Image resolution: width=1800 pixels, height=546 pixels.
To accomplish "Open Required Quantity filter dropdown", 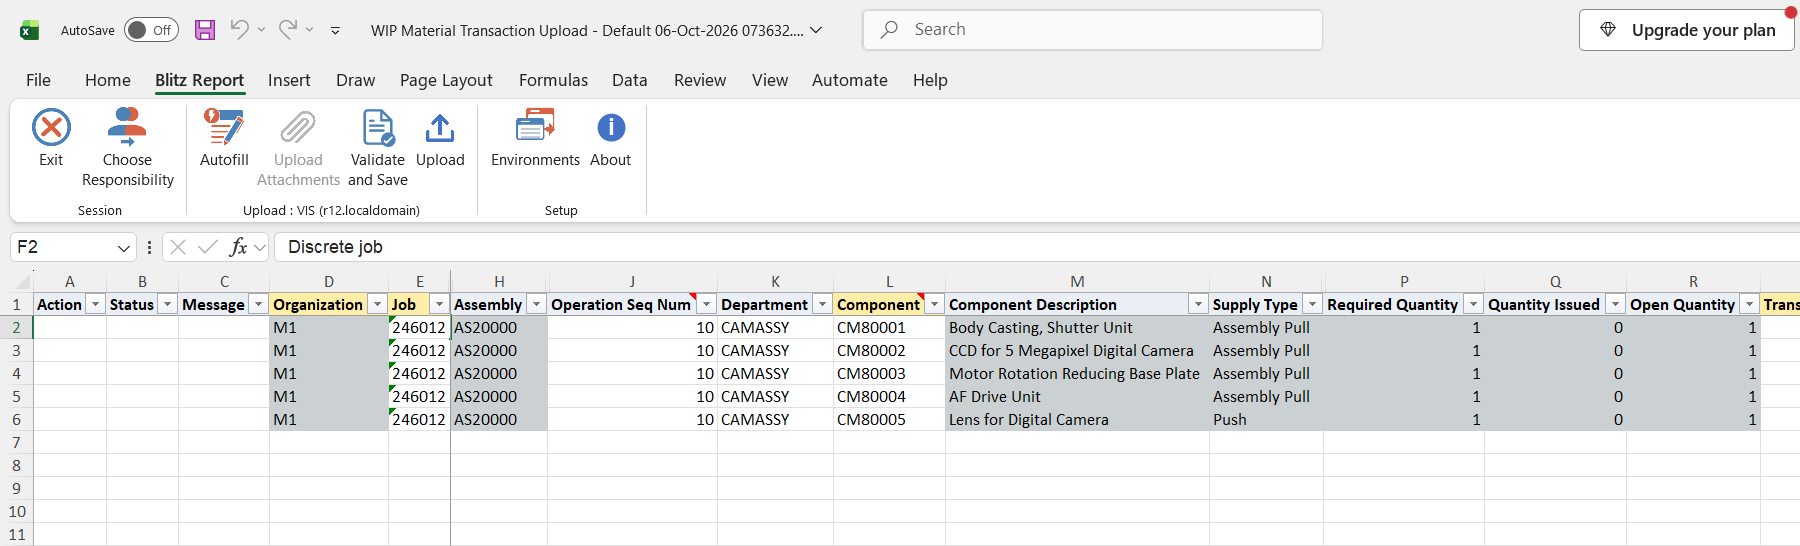I will (1473, 304).
